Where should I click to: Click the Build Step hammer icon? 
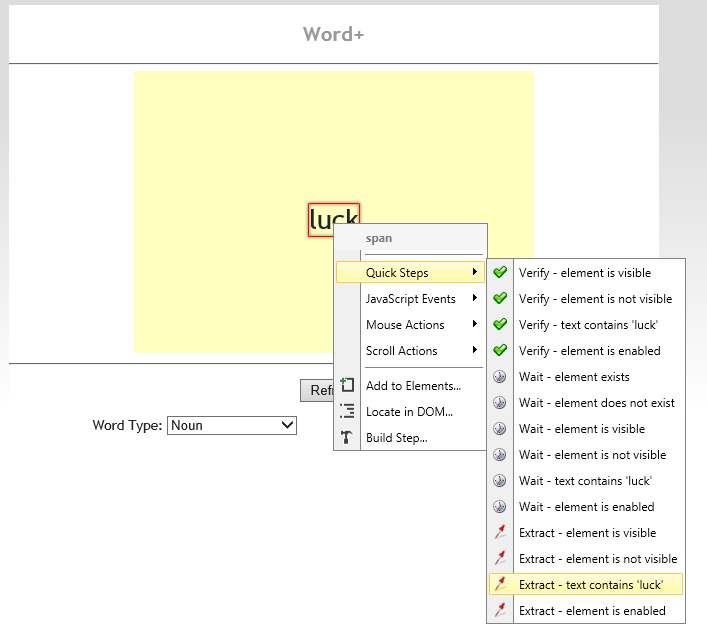(347, 437)
